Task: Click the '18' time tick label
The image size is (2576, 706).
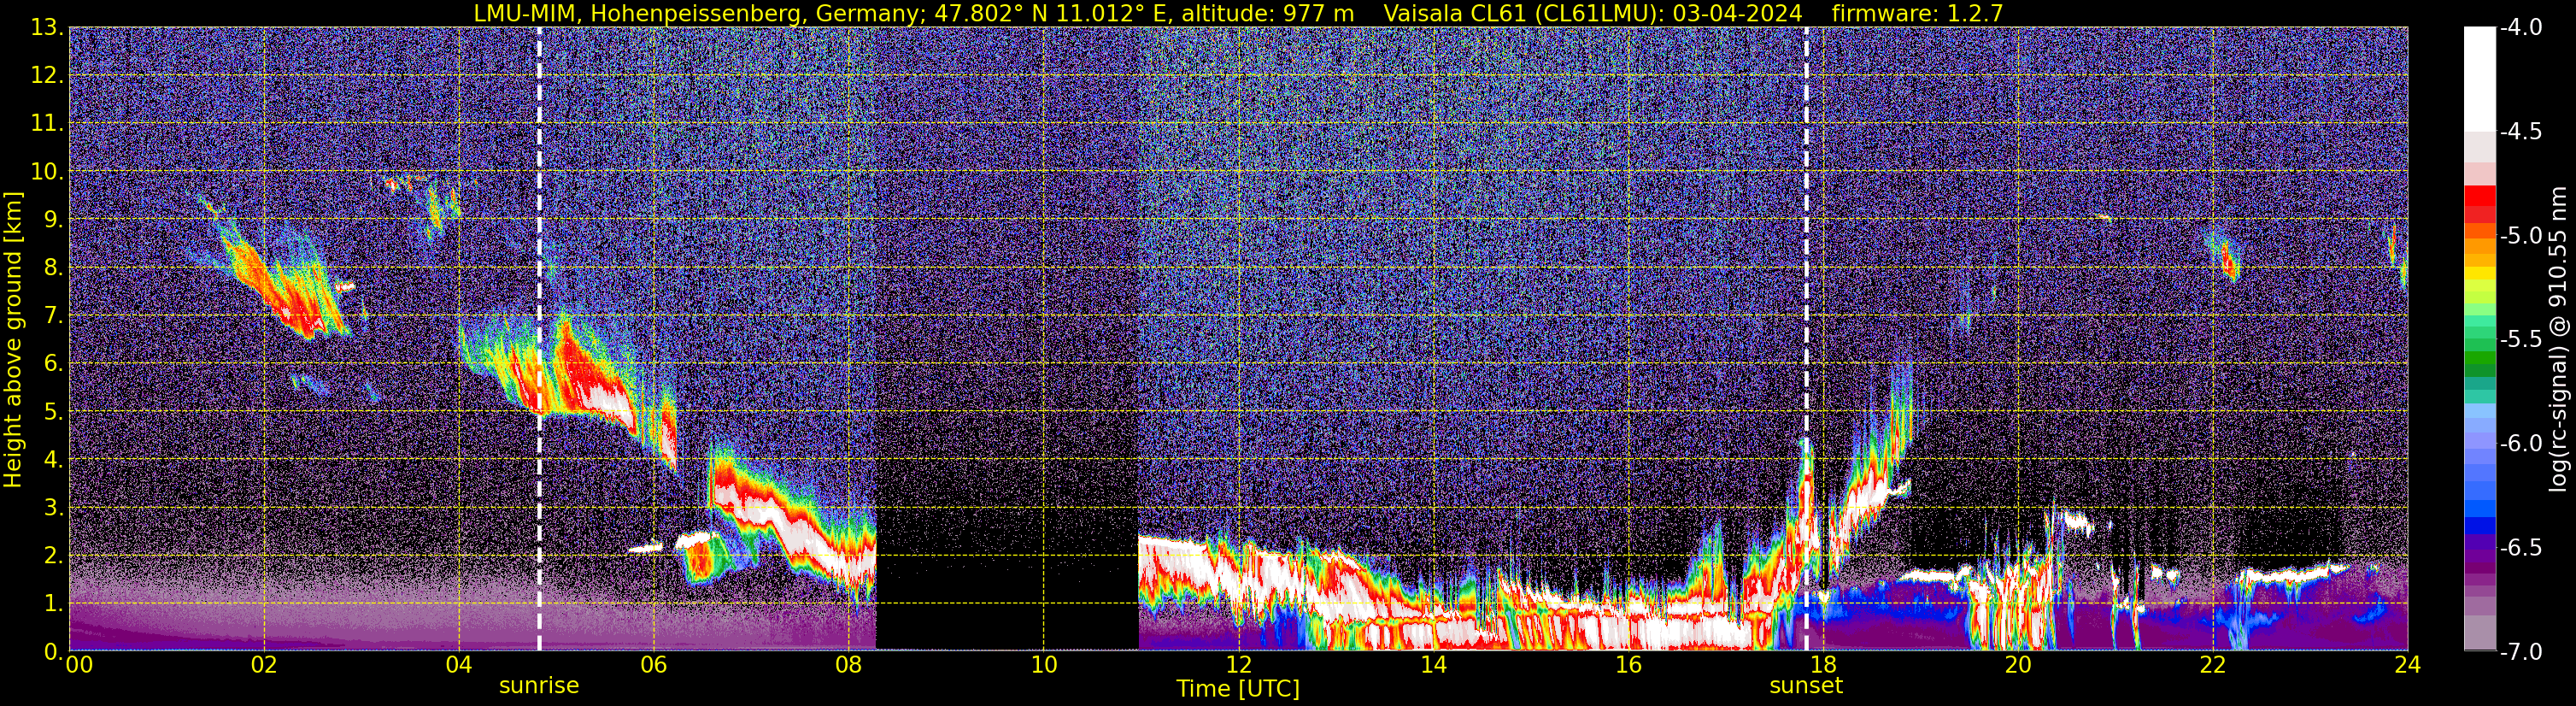Action: [x=1823, y=665]
